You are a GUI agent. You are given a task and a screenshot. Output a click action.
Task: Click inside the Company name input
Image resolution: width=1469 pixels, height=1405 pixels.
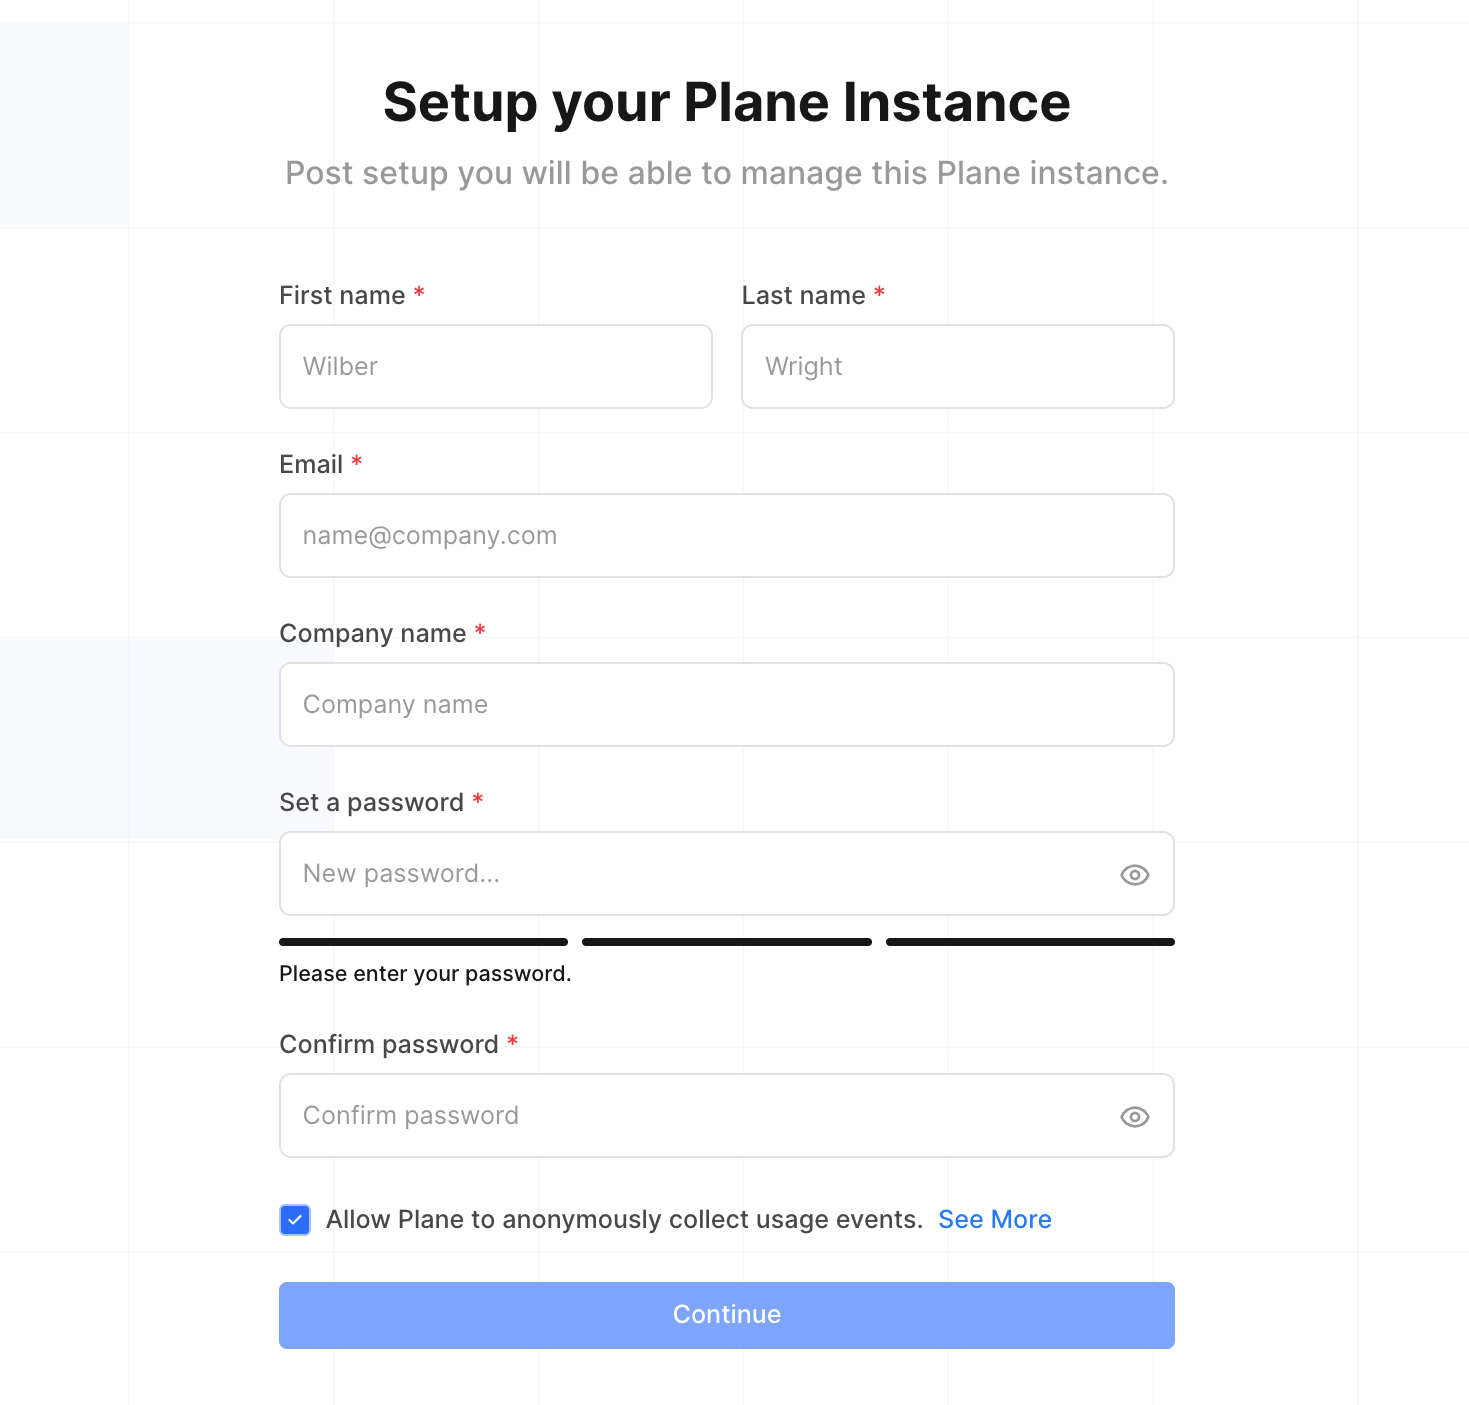[726, 704]
